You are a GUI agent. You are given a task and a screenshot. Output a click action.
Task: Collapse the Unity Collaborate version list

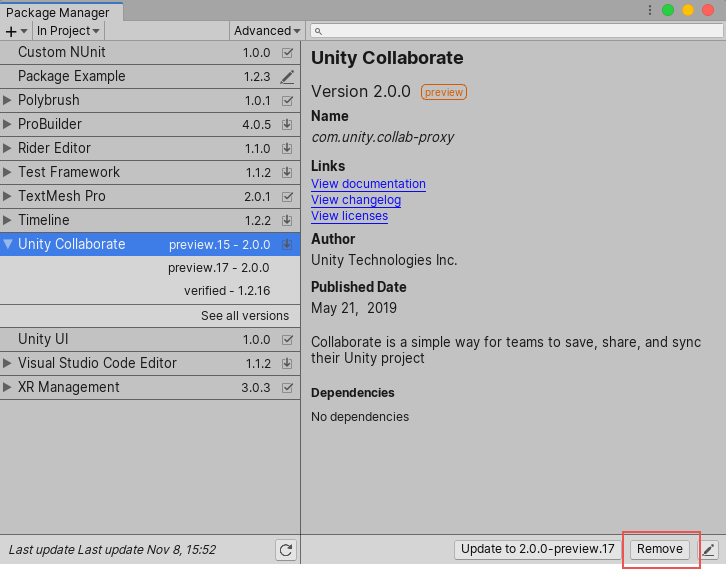tap(8, 244)
